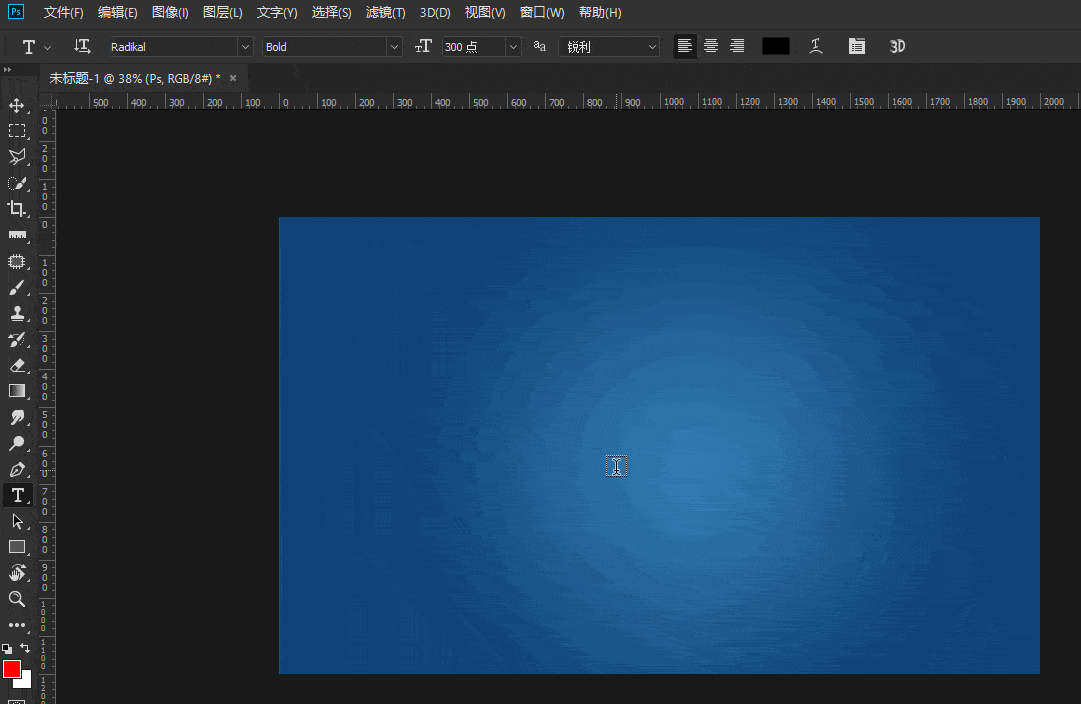Select the Patch healing tool
Image resolution: width=1081 pixels, height=704 pixels.
[17, 261]
